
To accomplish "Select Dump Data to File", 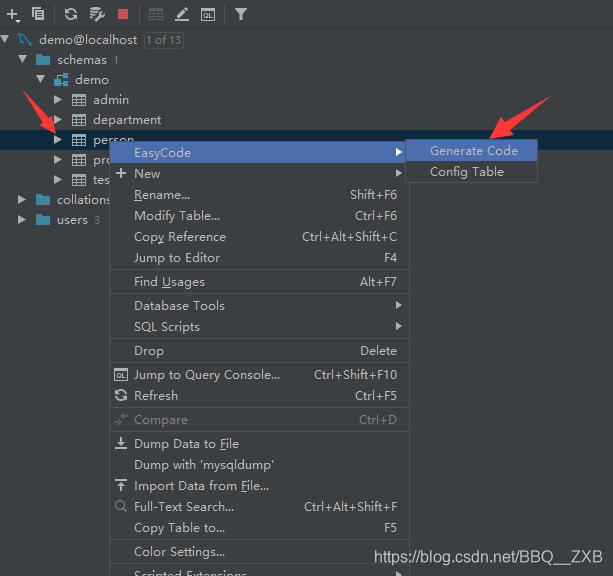I will [259, 444].
